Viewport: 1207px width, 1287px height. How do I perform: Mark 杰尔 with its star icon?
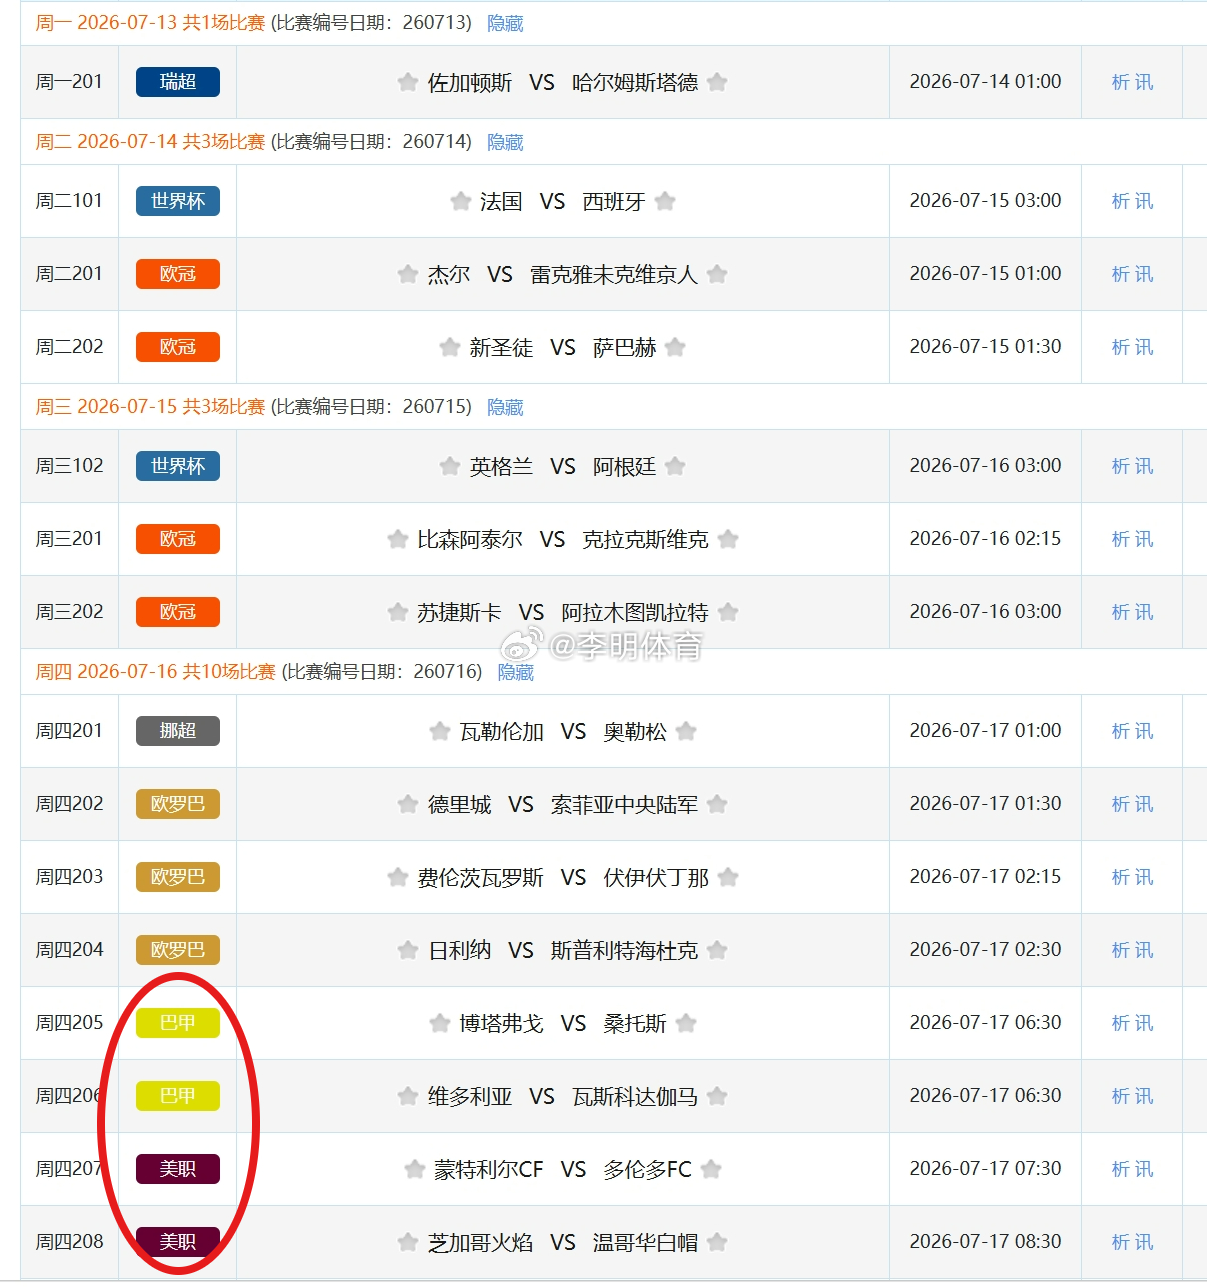[408, 274]
